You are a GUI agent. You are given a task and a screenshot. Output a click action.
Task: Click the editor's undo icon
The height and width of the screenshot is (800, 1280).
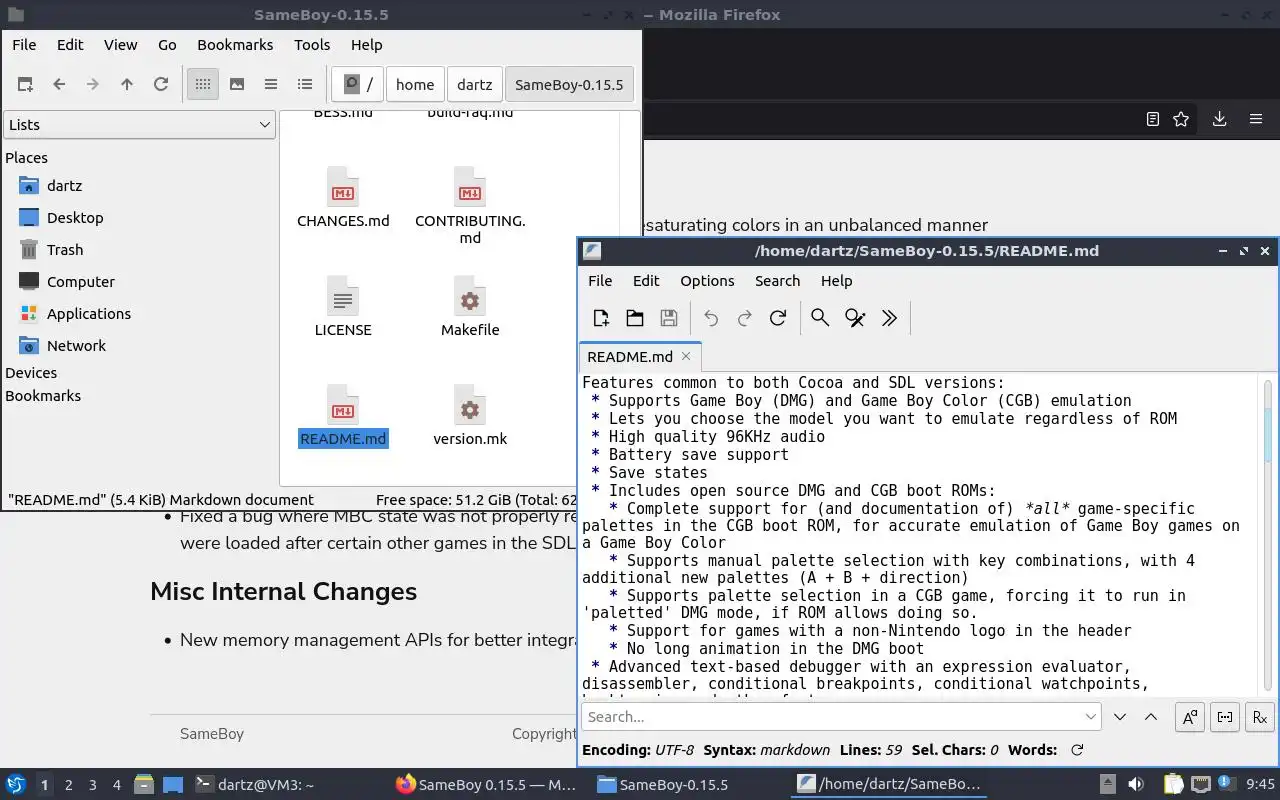coord(711,318)
